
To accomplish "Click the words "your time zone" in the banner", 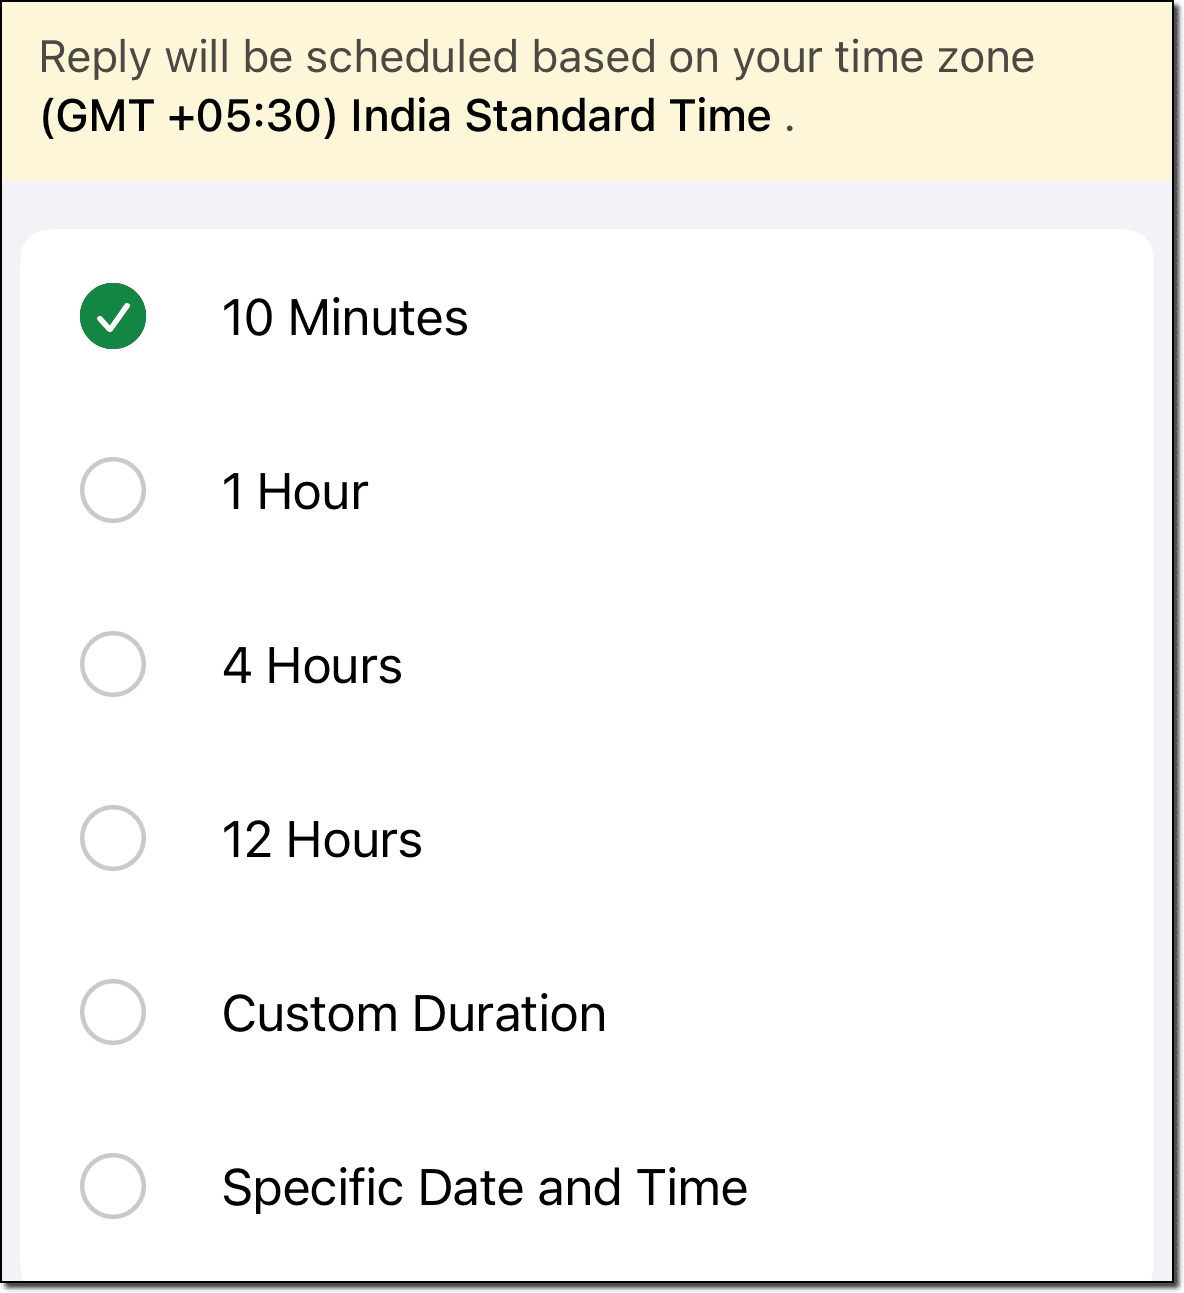I will (883, 58).
